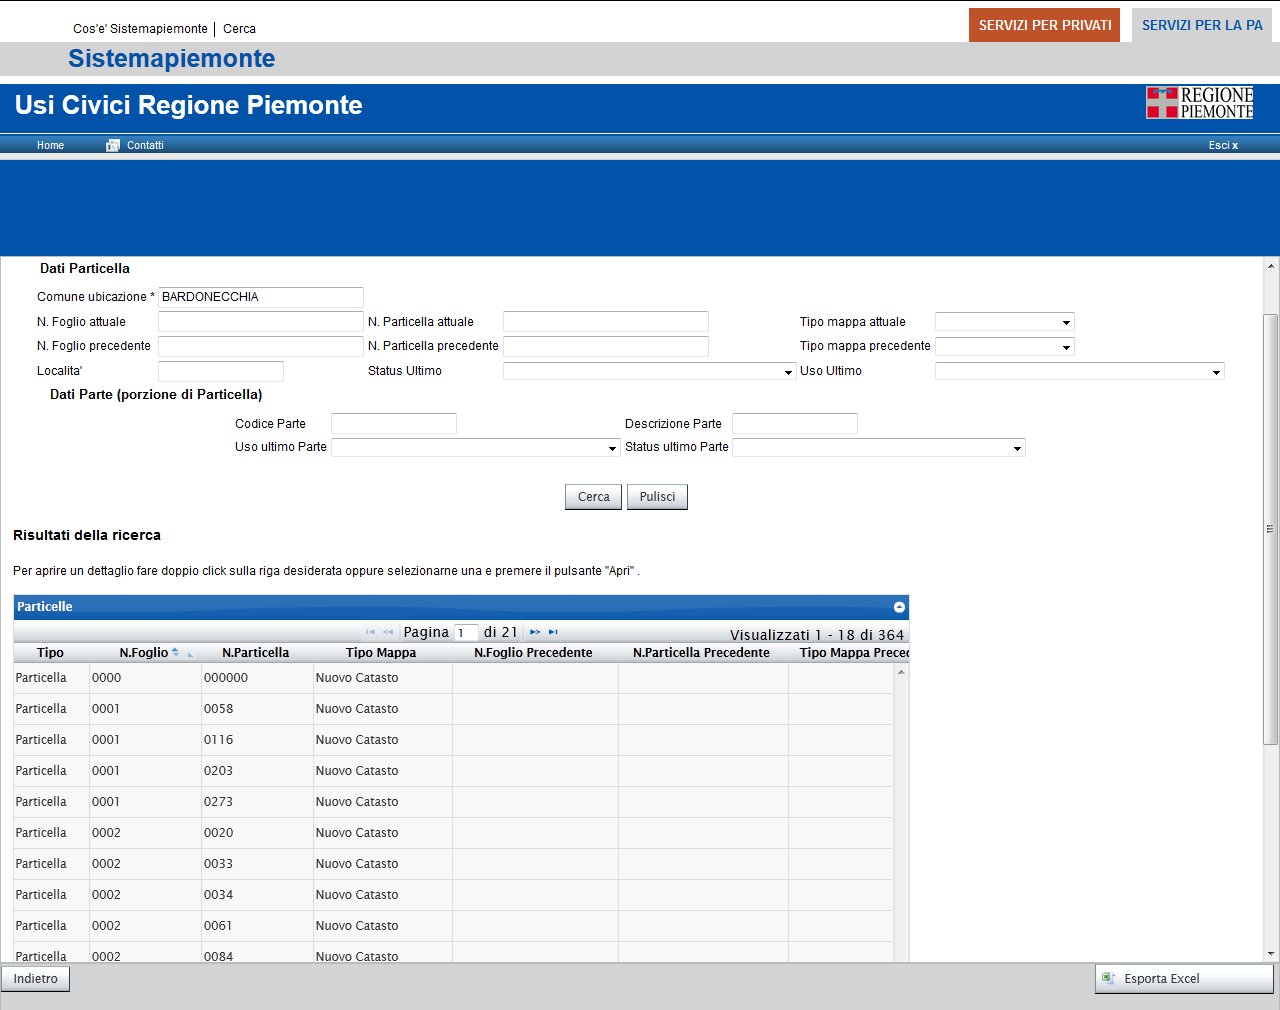1280x1010 pixels.
Task: Go to previous page of results
Action: [388, 632]
